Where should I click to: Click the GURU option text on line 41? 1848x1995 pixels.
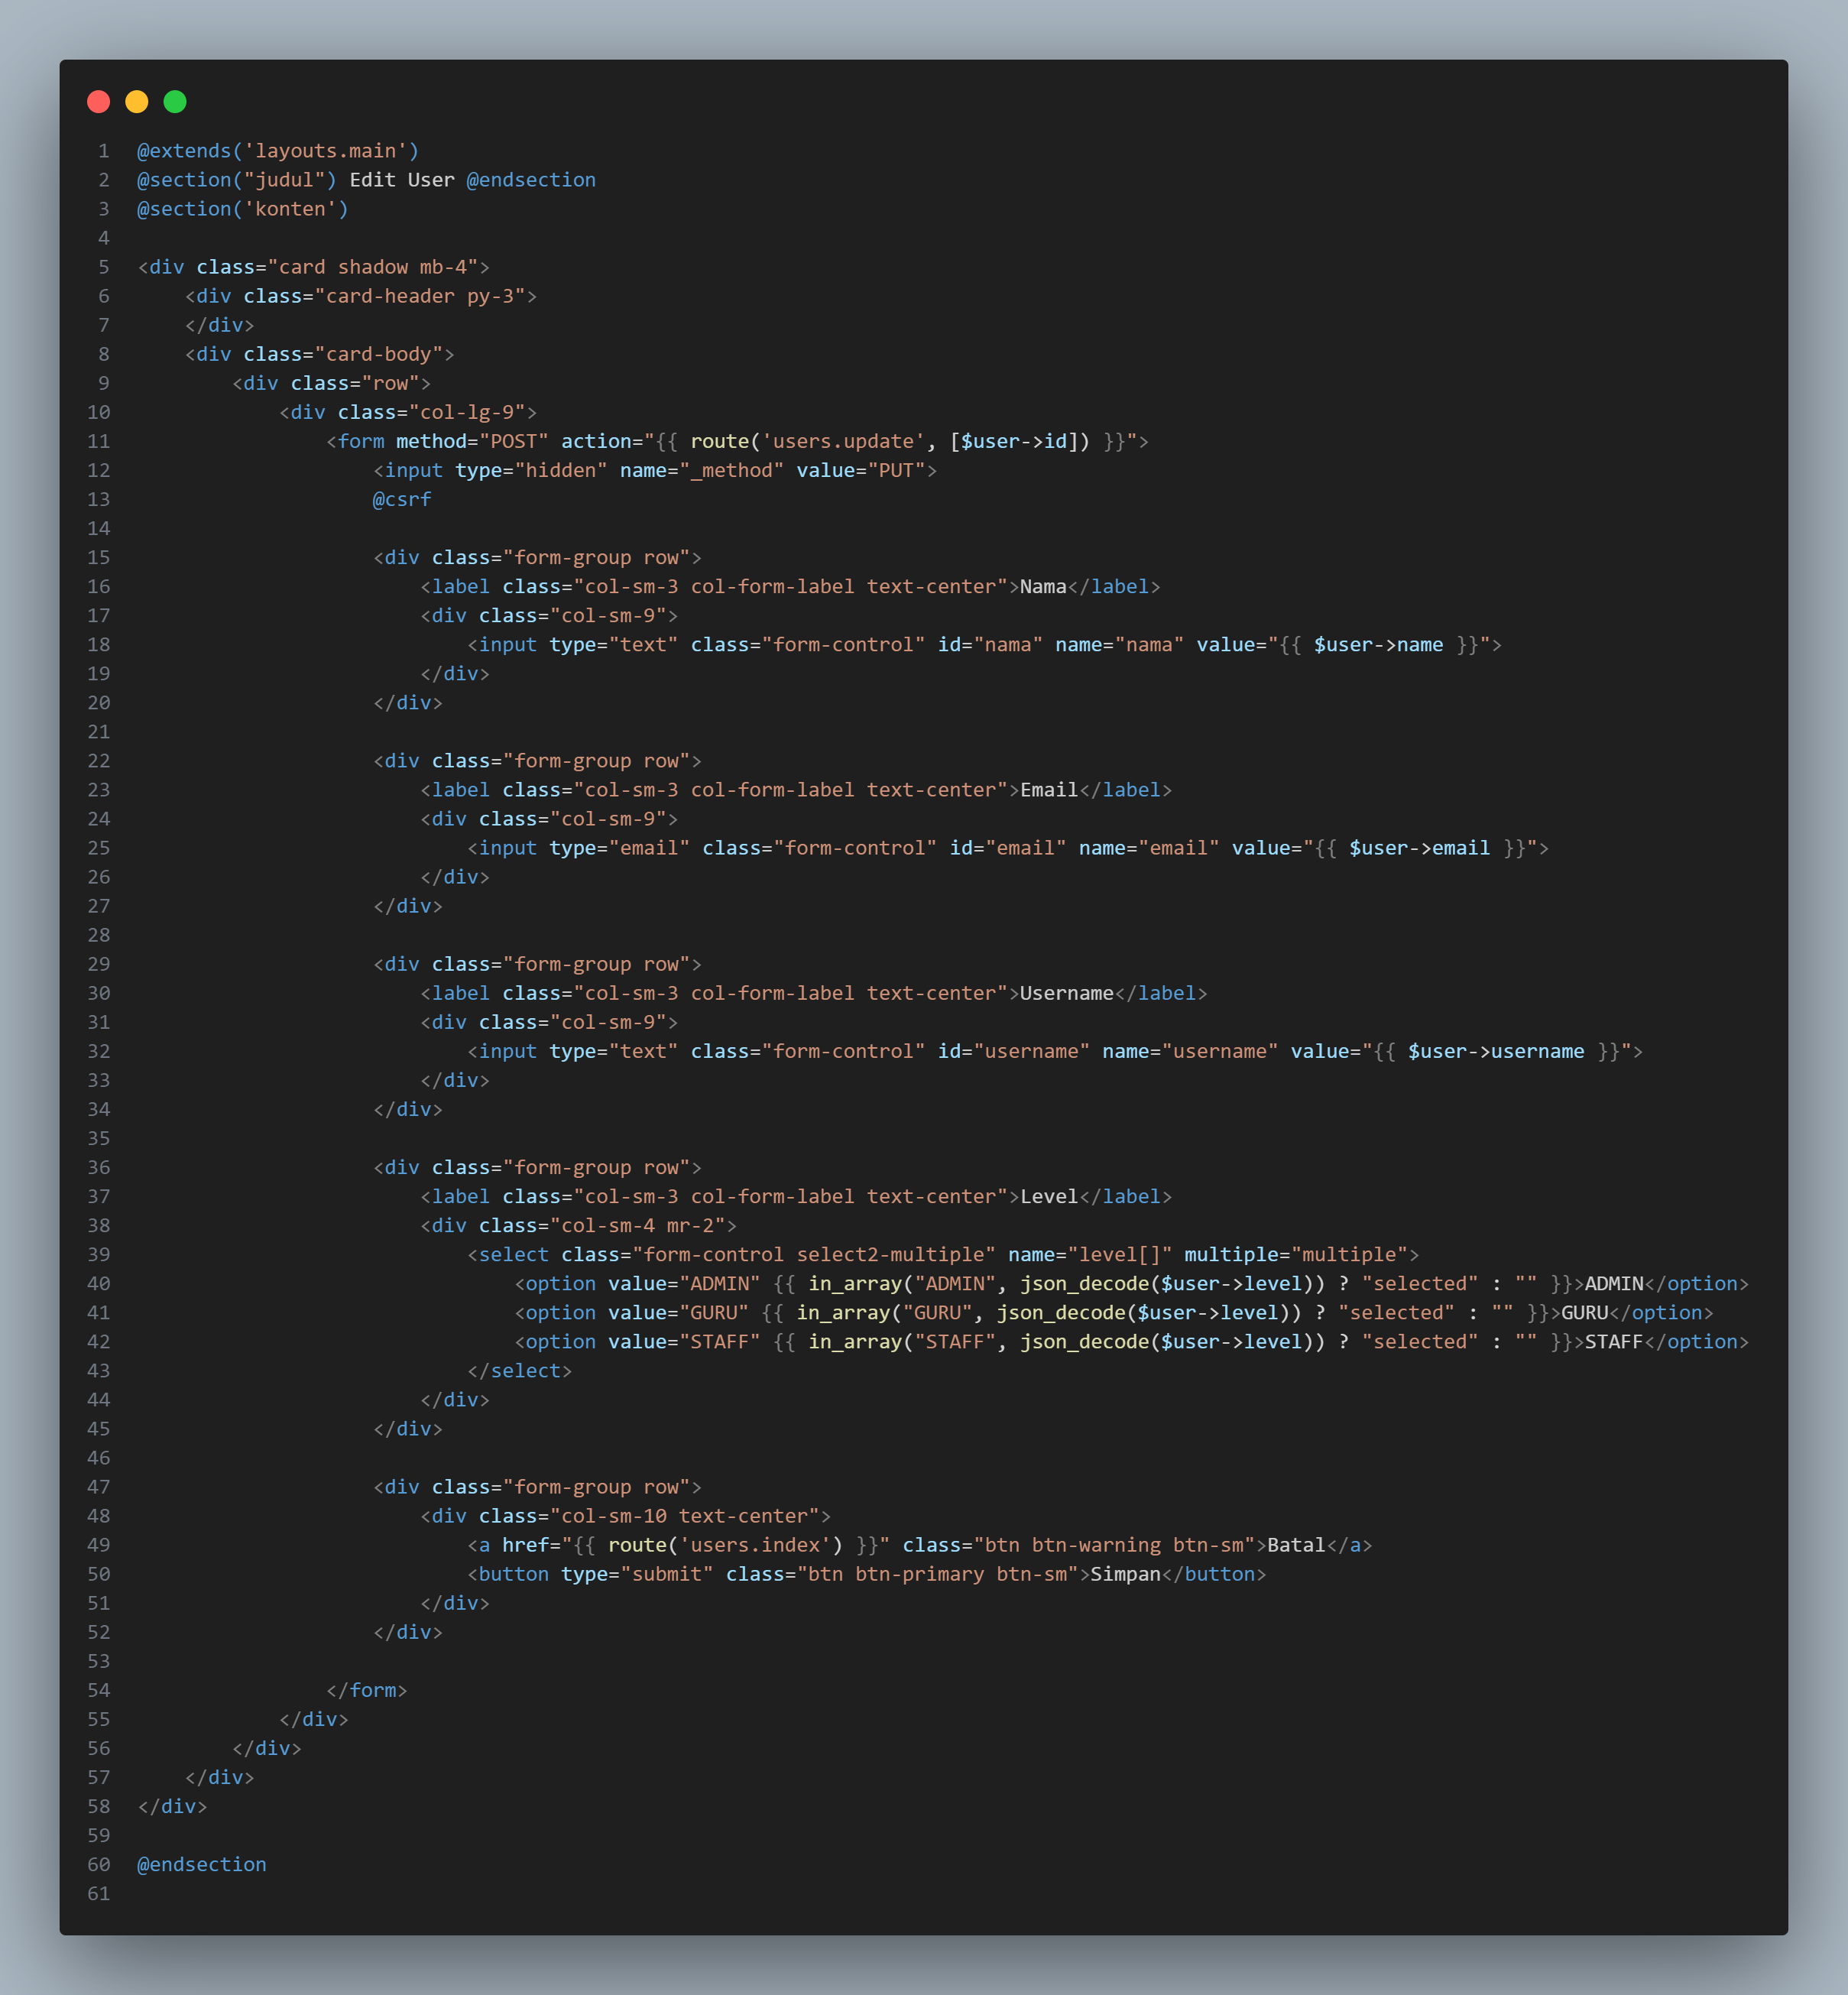click(x=1584, y=1312)
